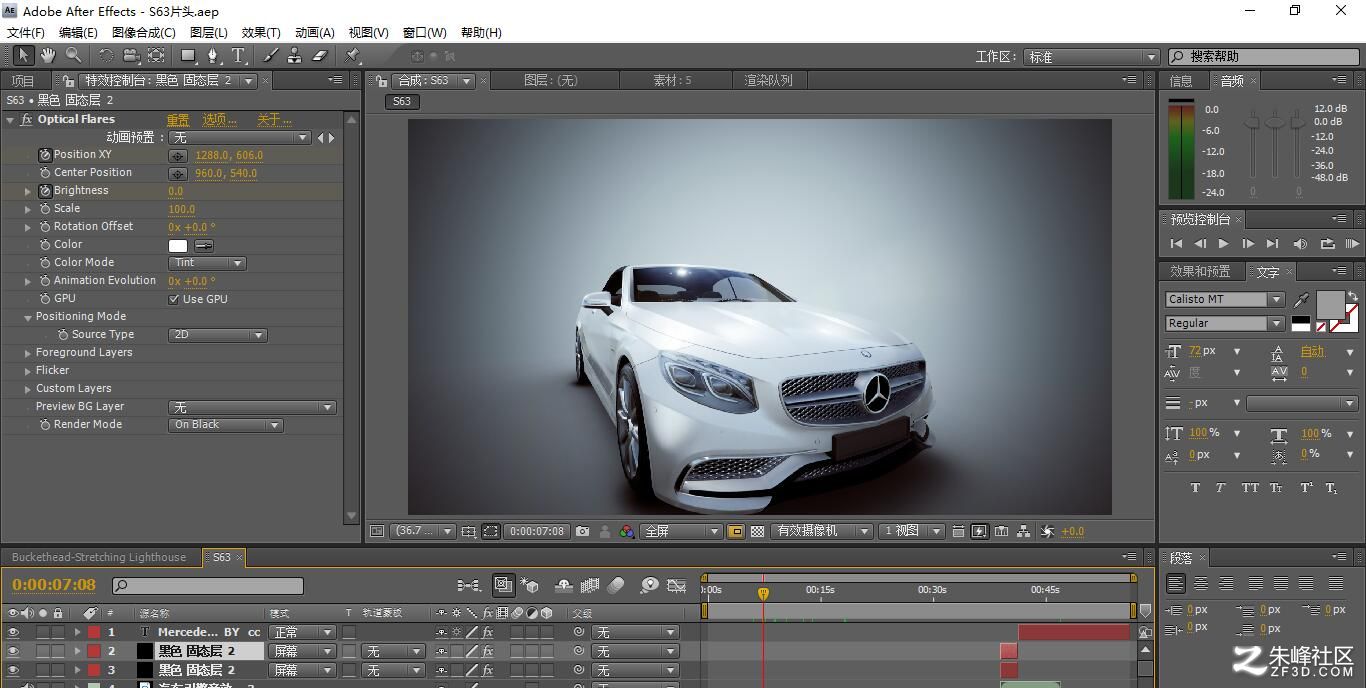
Task: Collapse the Positioning Mode group
Action: coord(28,317)
